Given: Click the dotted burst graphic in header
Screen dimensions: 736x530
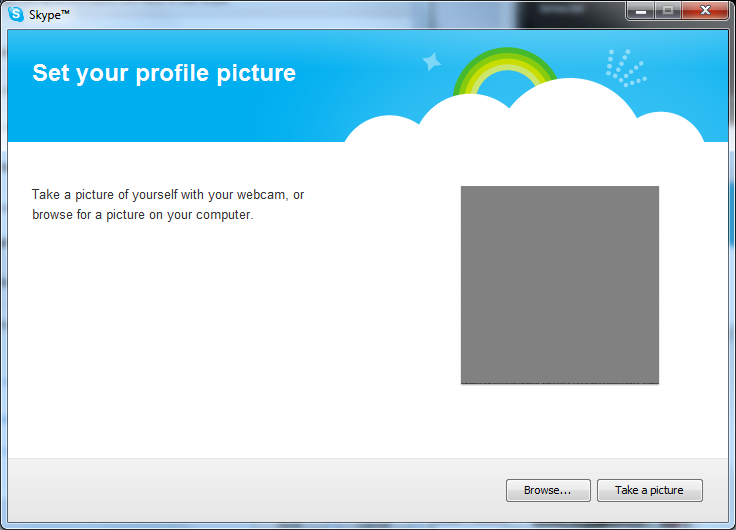Looking at the screenshot, I should pos(625,67).
